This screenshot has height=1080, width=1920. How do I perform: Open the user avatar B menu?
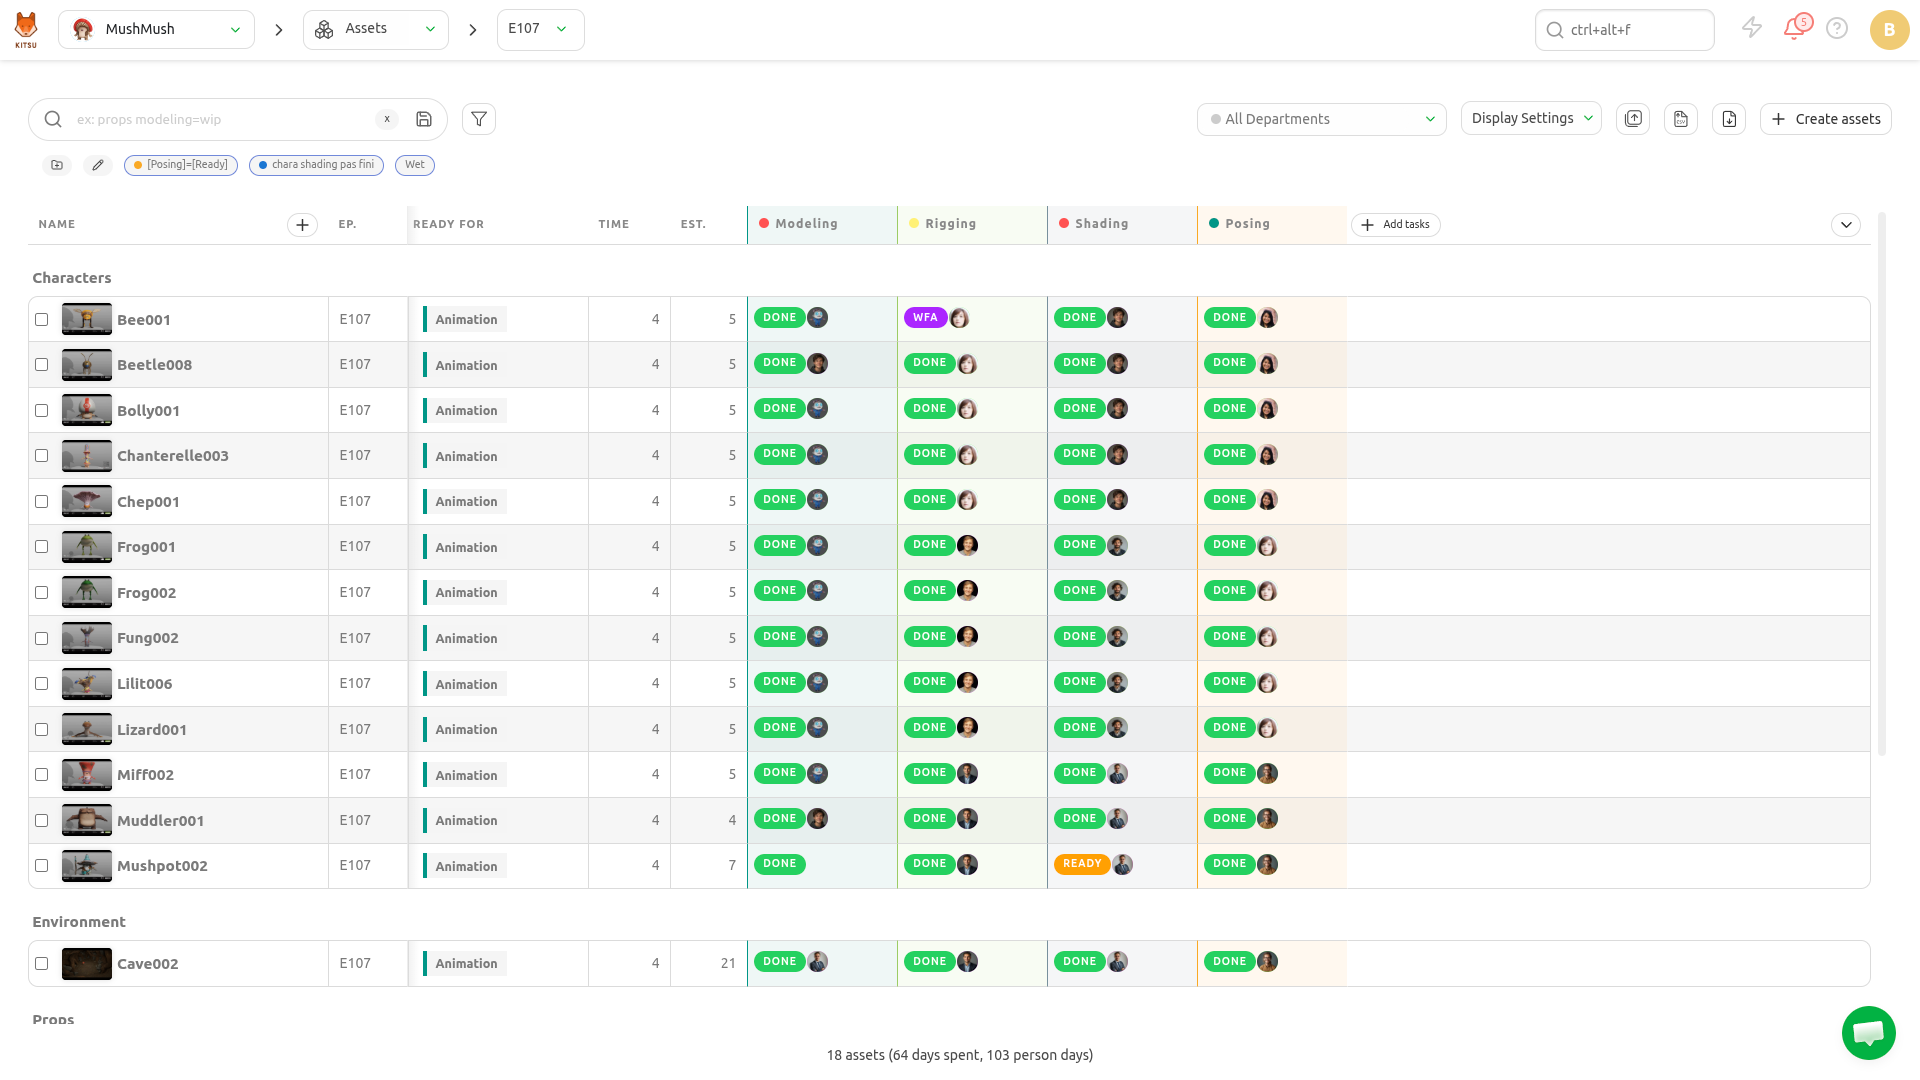(x=1889, y=29)
